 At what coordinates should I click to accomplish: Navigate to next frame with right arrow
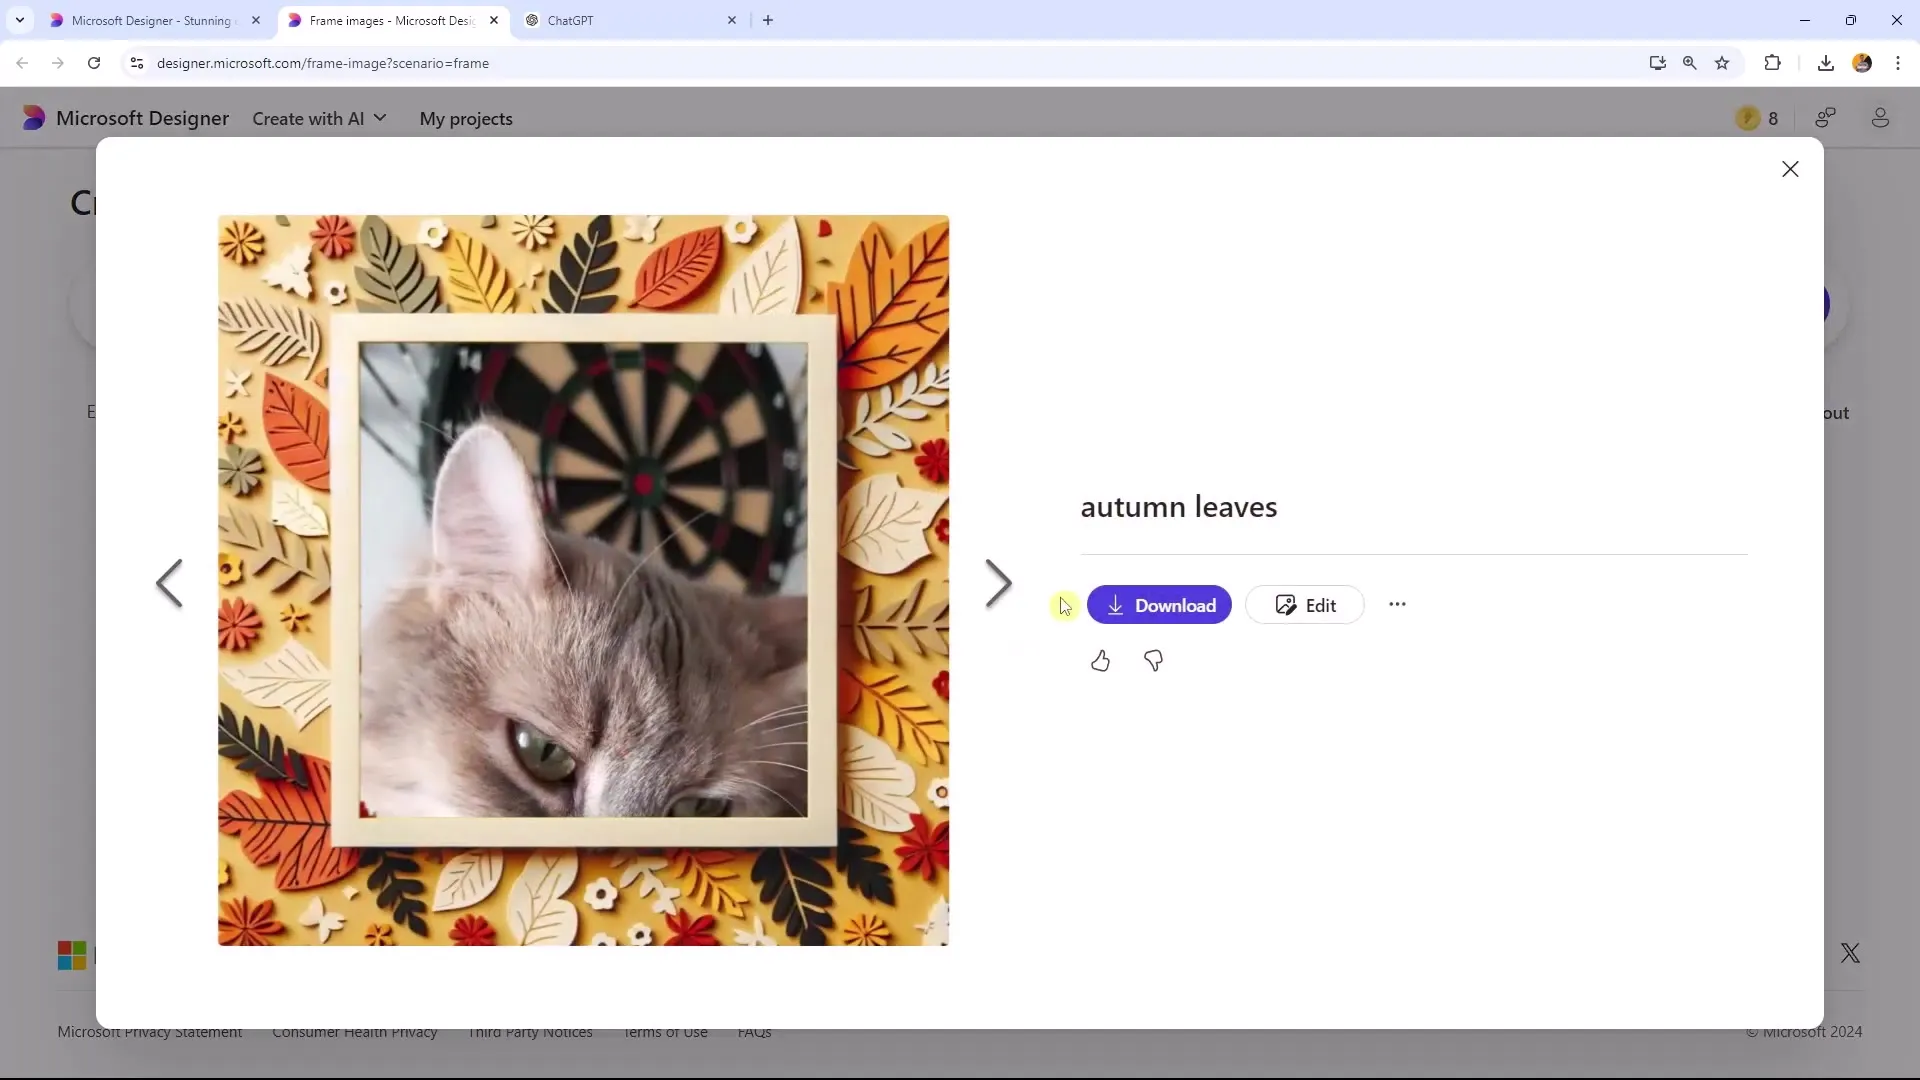coord(998,582)
